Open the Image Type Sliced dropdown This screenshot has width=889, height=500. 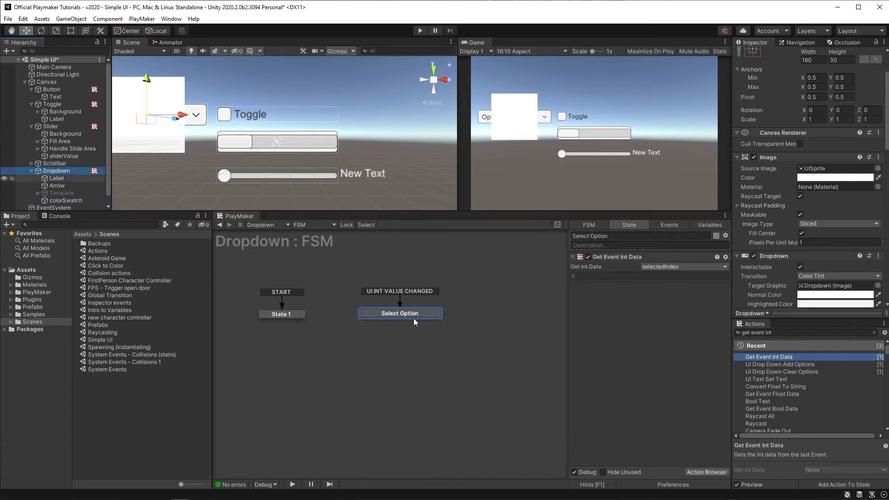click(x=839, y=224)
